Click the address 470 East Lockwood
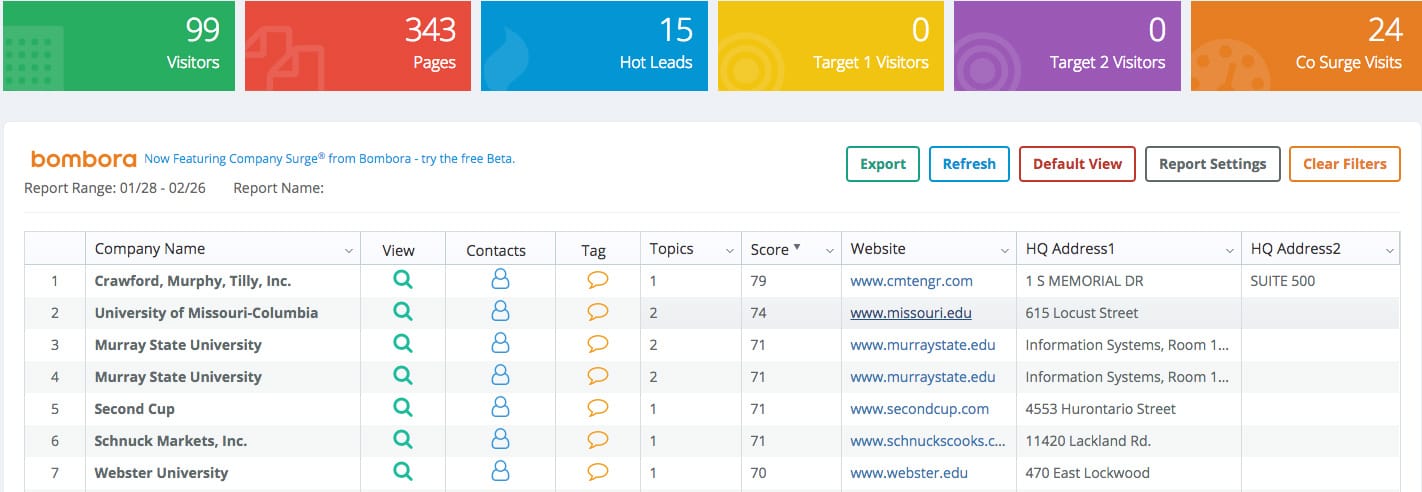 (x=1088, y=473)
